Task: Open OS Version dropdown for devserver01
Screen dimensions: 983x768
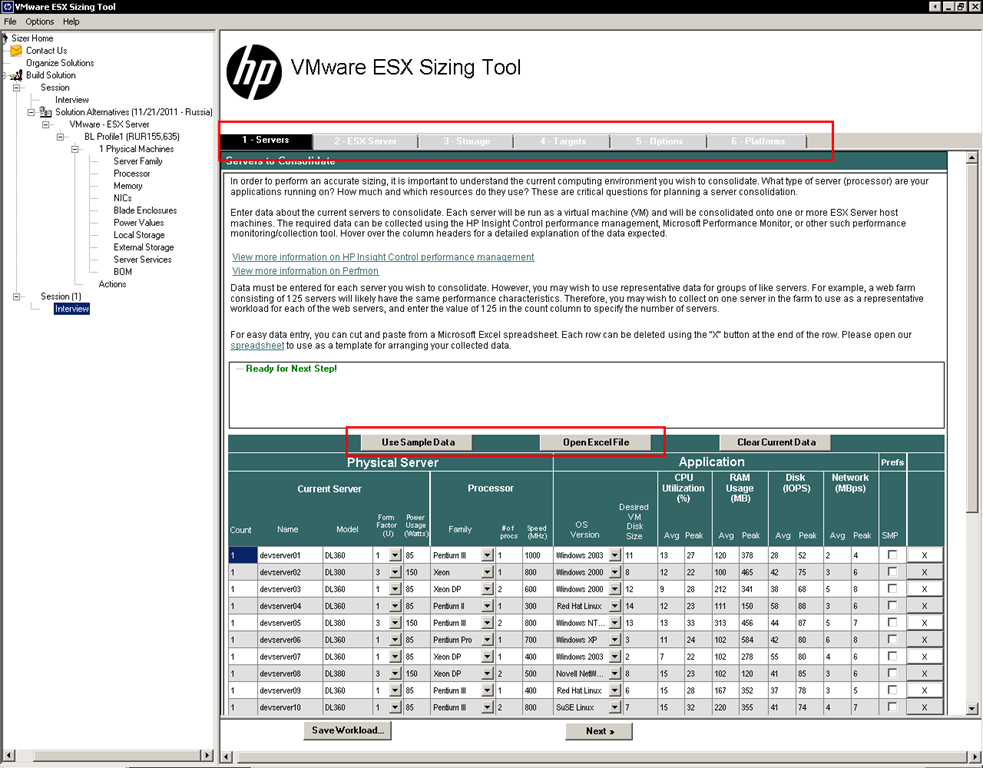Action: (614, 555)
